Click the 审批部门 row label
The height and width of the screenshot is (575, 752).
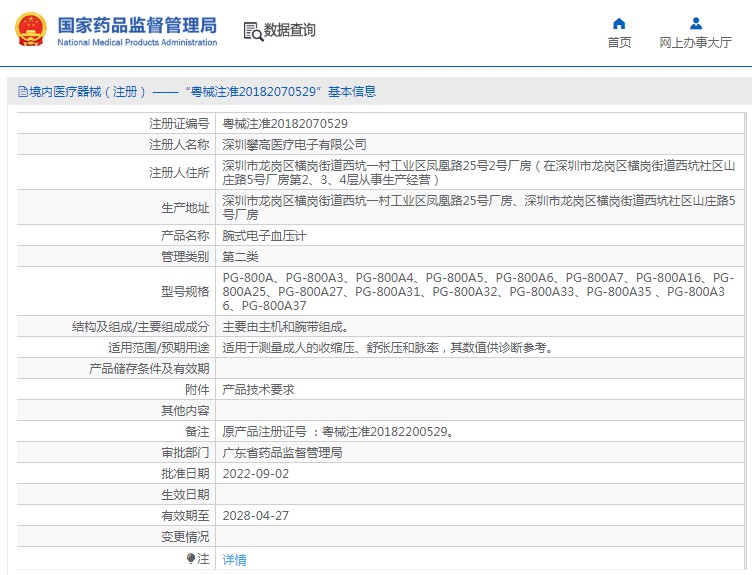[185, 452]
